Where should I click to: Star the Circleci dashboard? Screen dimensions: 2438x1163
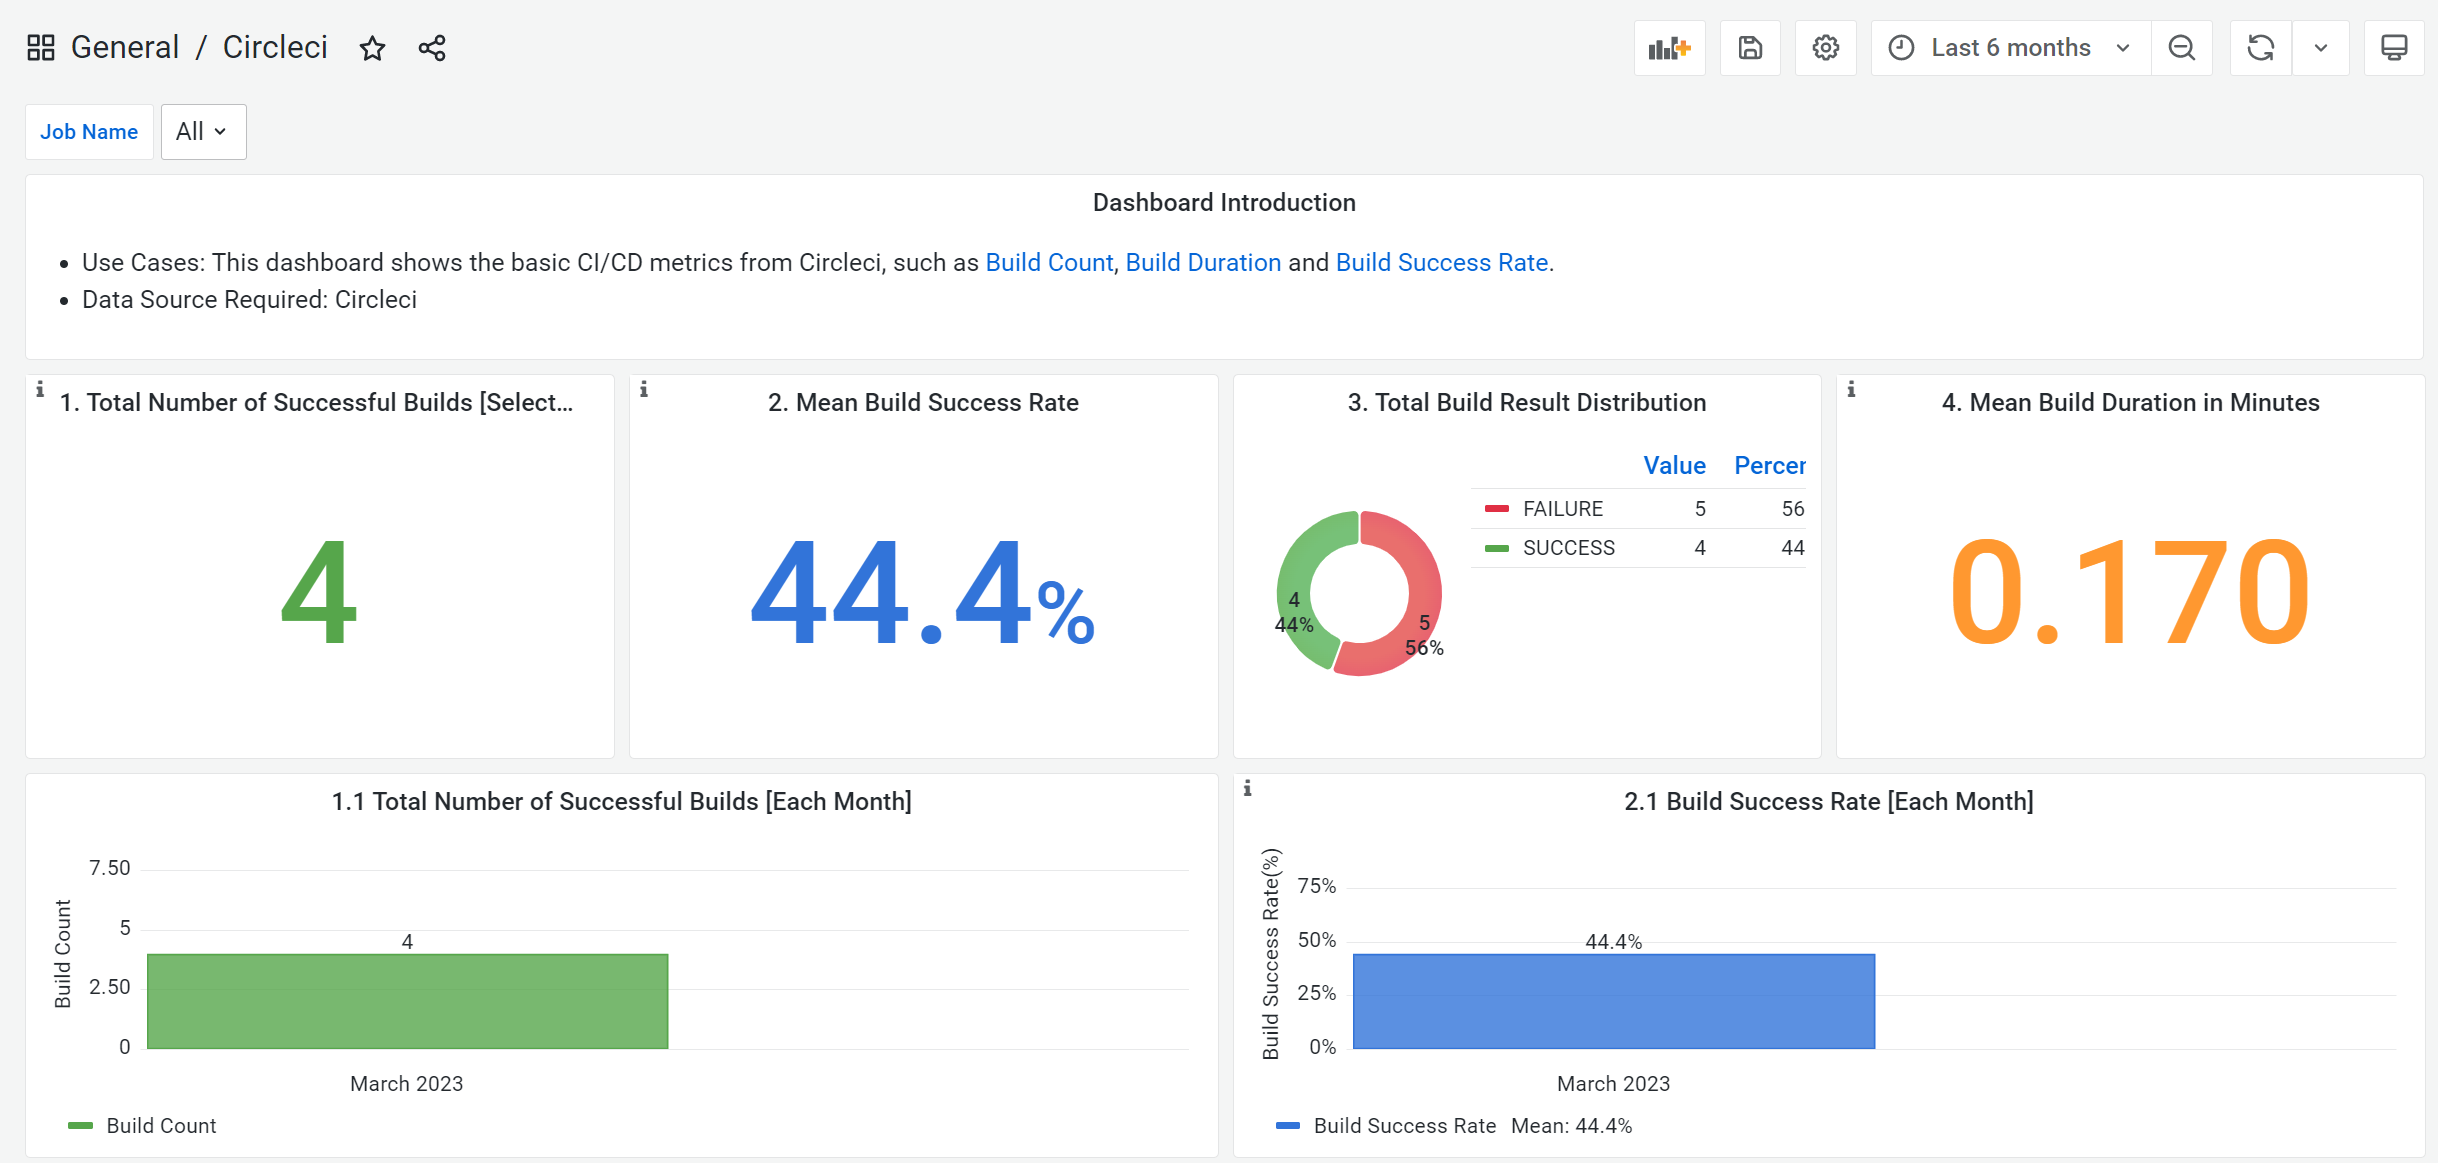pyautogui.click(x=372, y=48)
